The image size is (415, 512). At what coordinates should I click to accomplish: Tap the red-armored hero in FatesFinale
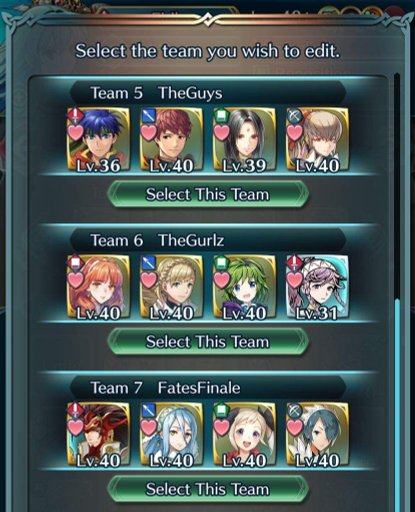tap(98, 434)
